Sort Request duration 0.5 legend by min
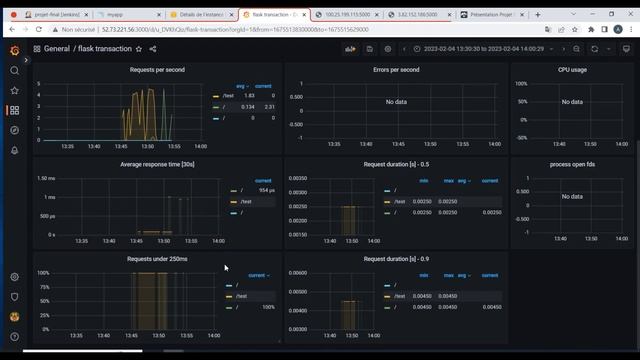This screenshot has height=360, width=640. click(424, 181)
